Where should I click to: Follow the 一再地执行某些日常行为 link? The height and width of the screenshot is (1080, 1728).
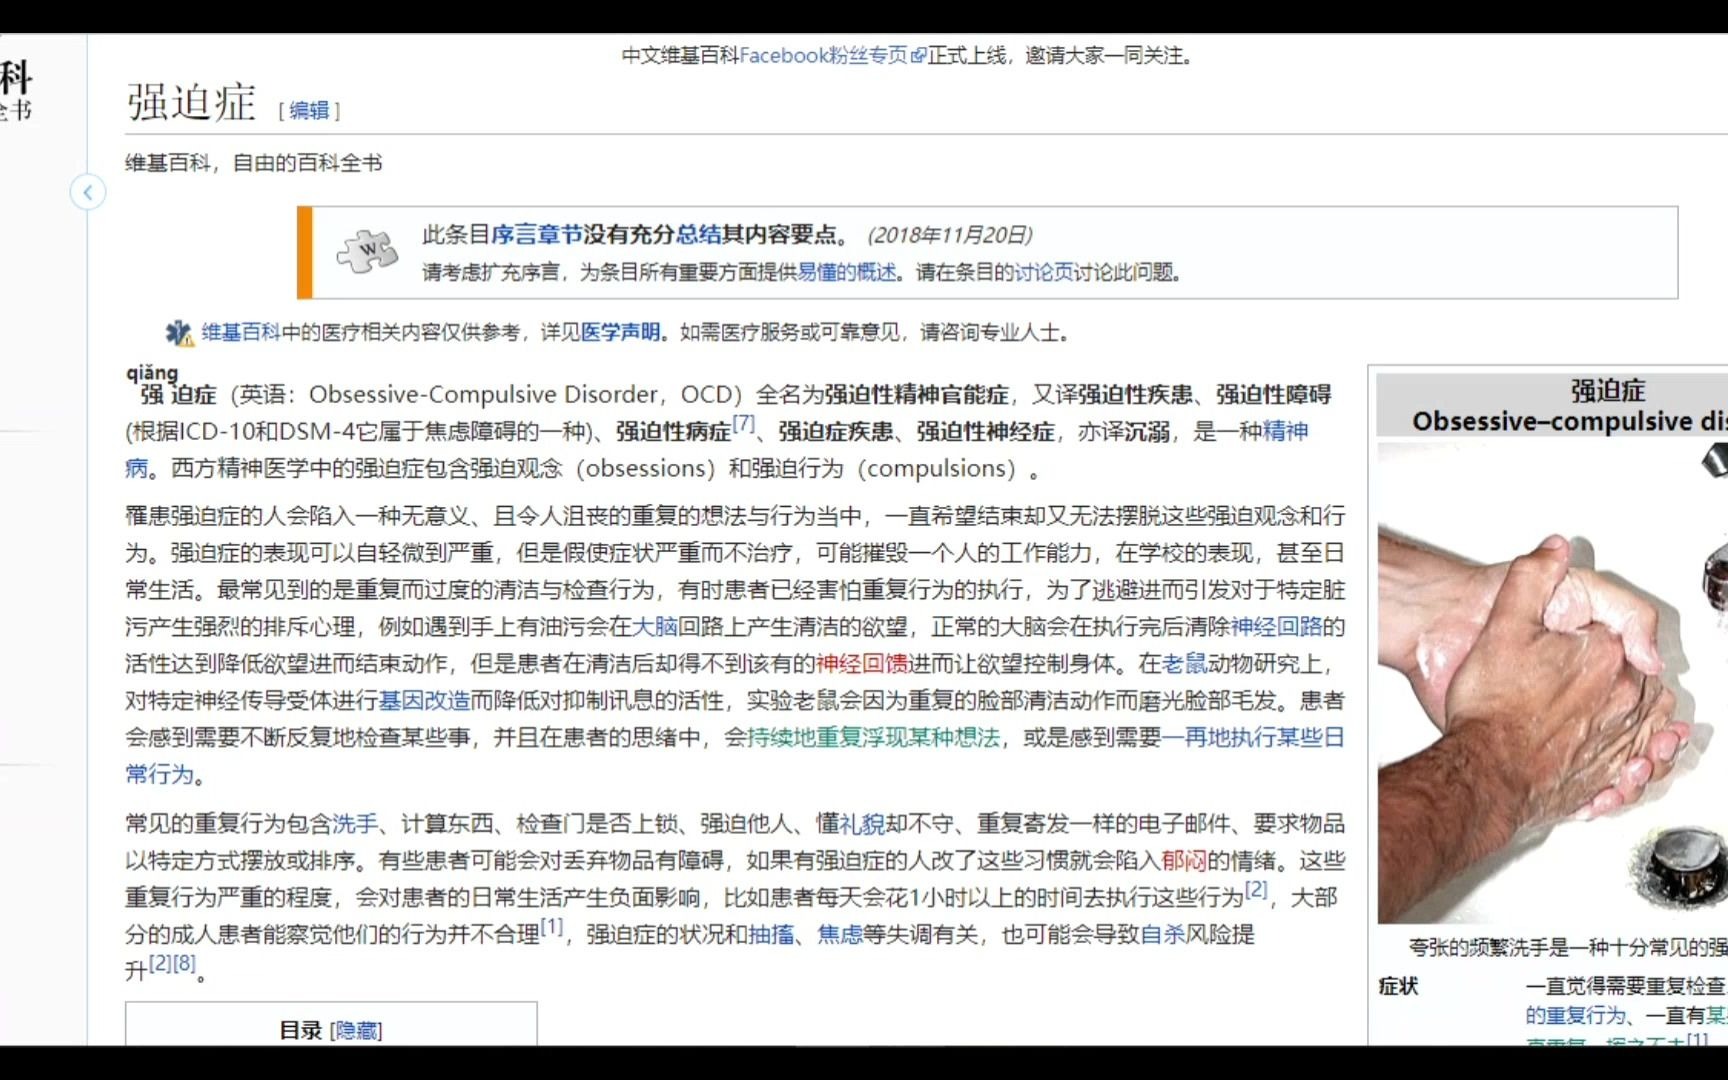[x=1253, y=738]
